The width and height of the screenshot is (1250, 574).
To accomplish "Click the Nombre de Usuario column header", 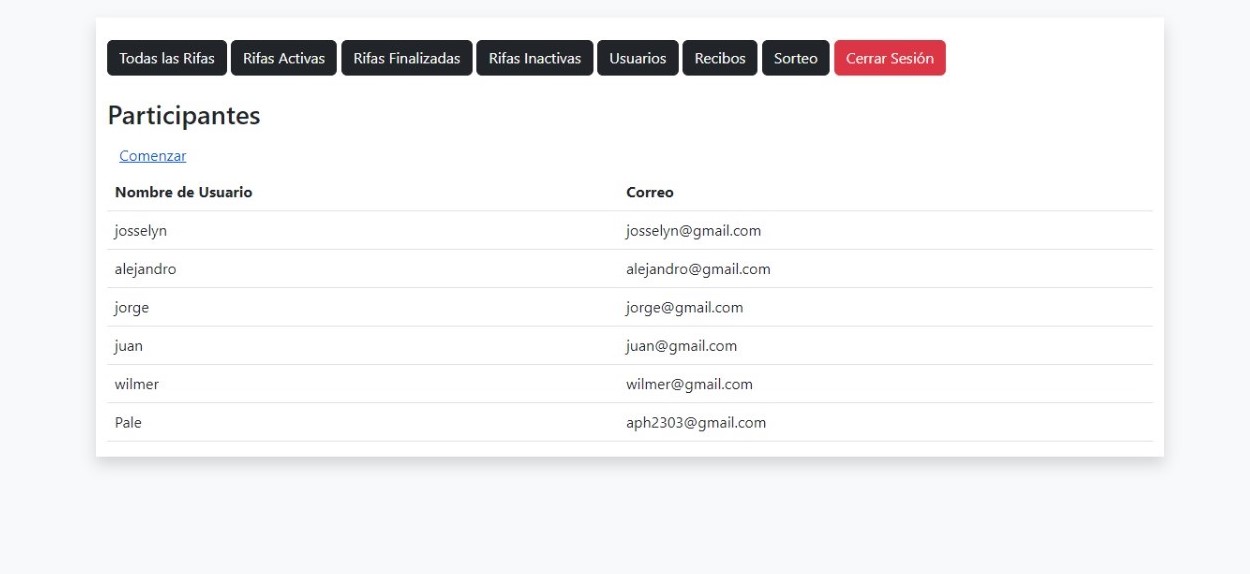I will tap(184, 192).
